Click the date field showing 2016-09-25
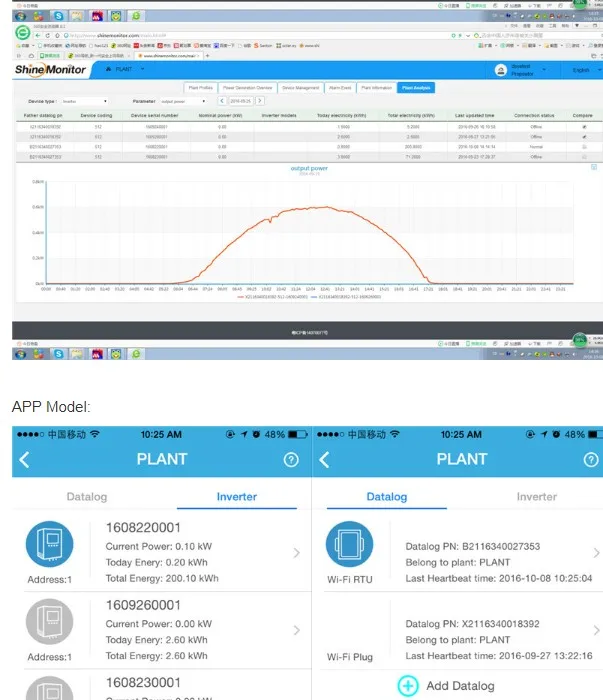 click(x=241, y=101)
